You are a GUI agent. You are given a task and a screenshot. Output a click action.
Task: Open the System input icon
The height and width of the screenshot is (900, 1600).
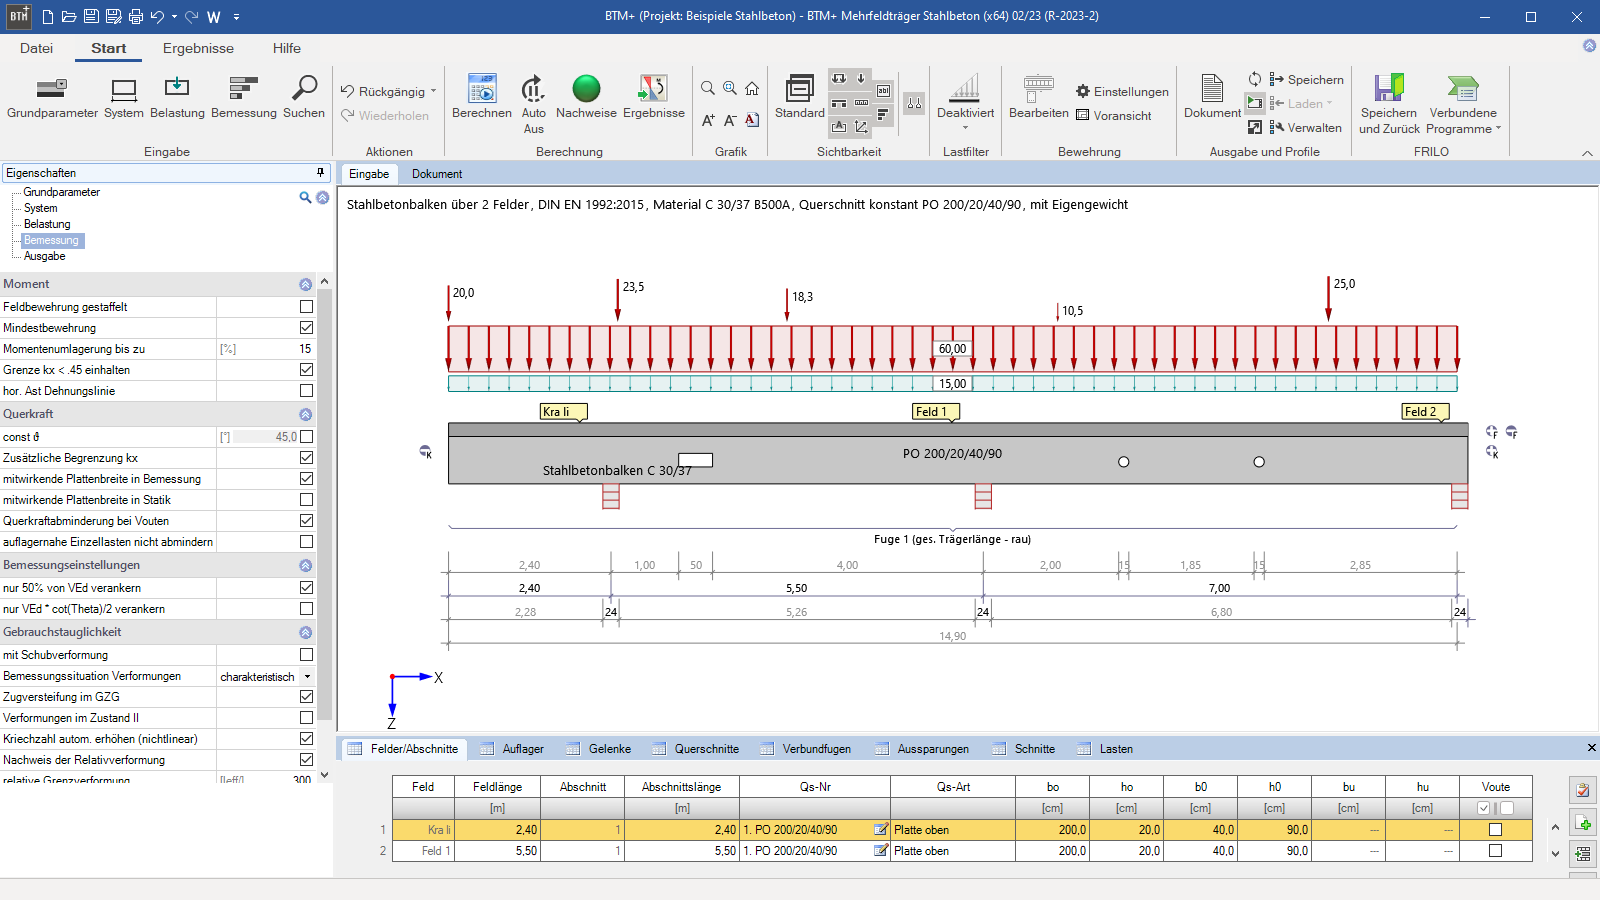[x=124, y=97]
